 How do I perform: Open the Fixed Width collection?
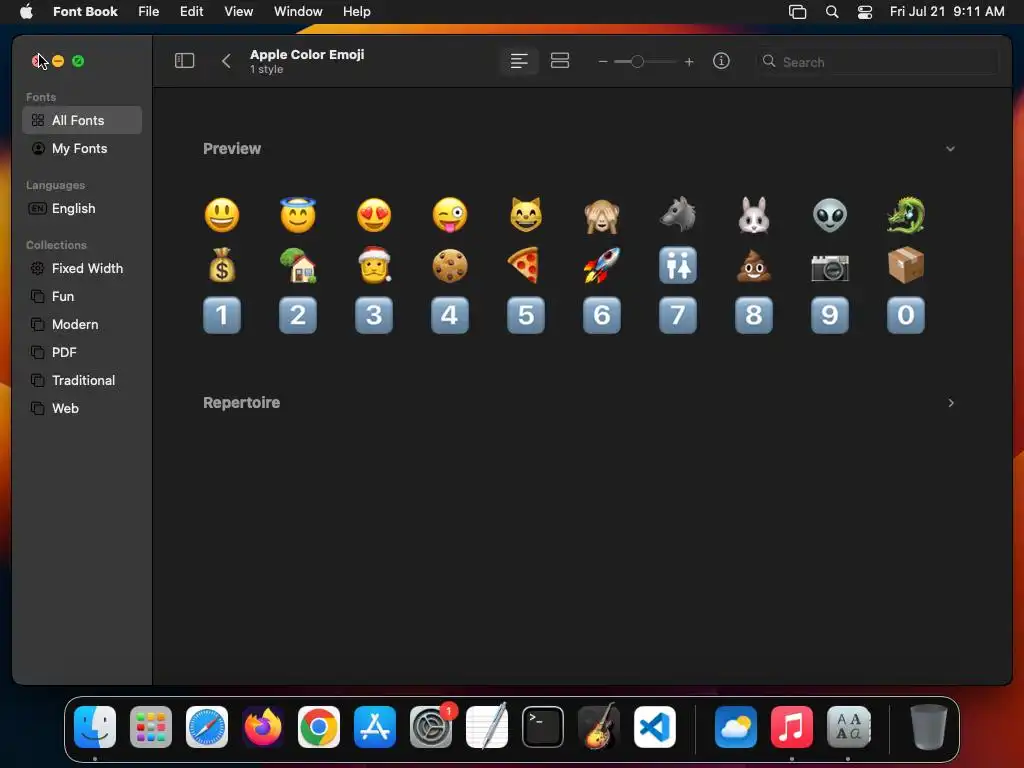tap(82, 268)
